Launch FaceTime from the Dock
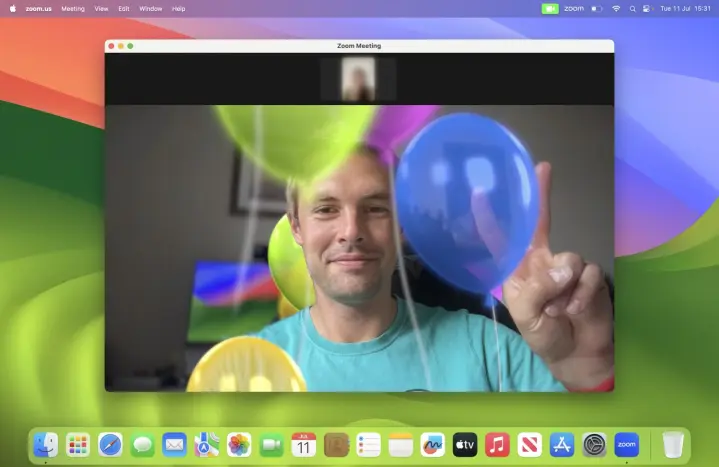719x467 pixels. pyautogui.click(x=271, y=445)
